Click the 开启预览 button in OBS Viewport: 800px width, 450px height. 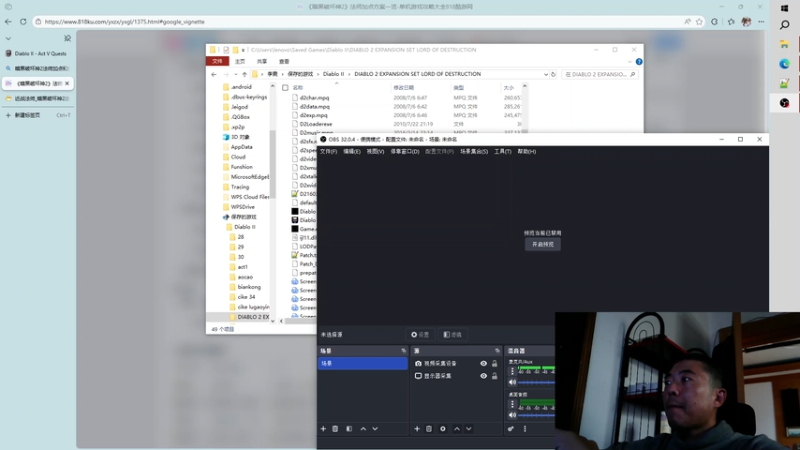543,244
